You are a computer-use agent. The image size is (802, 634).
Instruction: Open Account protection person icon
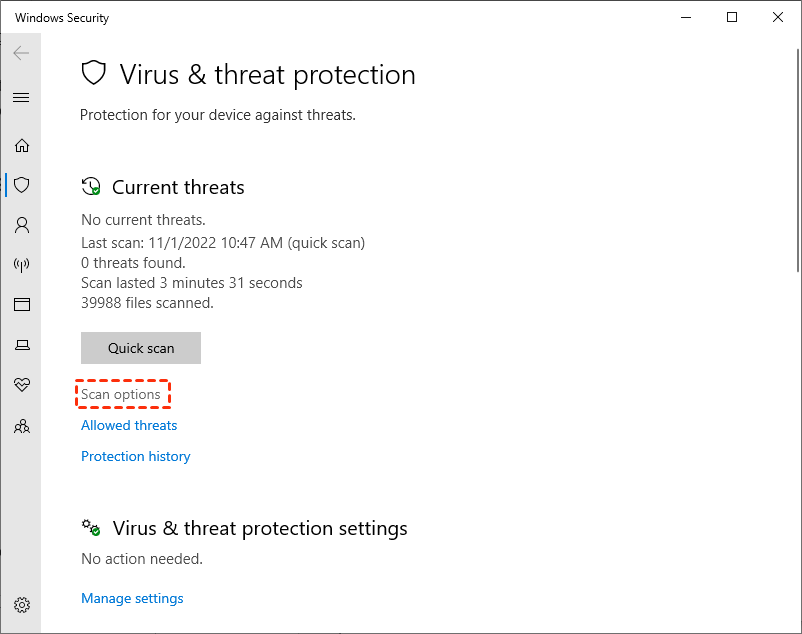coord(21,225)
